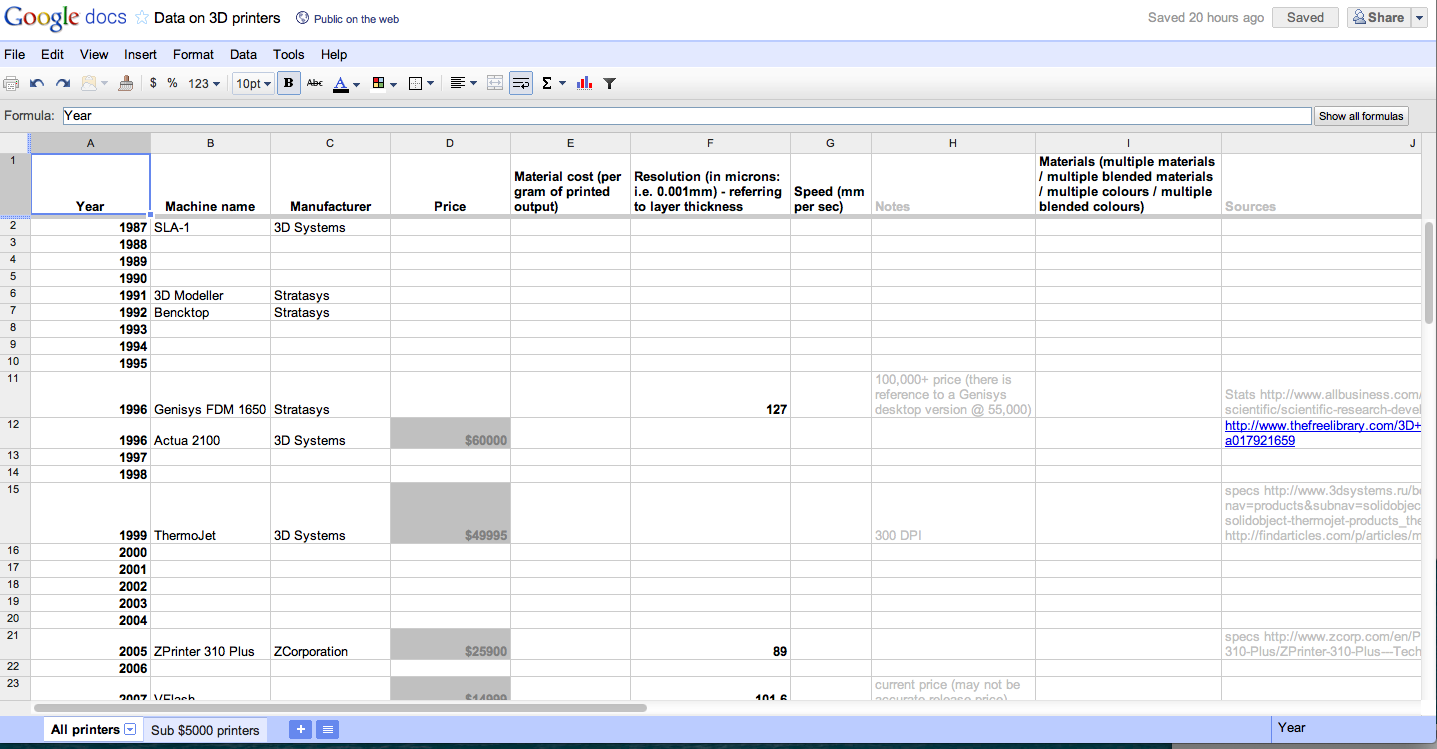The image size is (1437, 749).
Task: Select the paint format brush icon
Action: [x=125, y=84]
